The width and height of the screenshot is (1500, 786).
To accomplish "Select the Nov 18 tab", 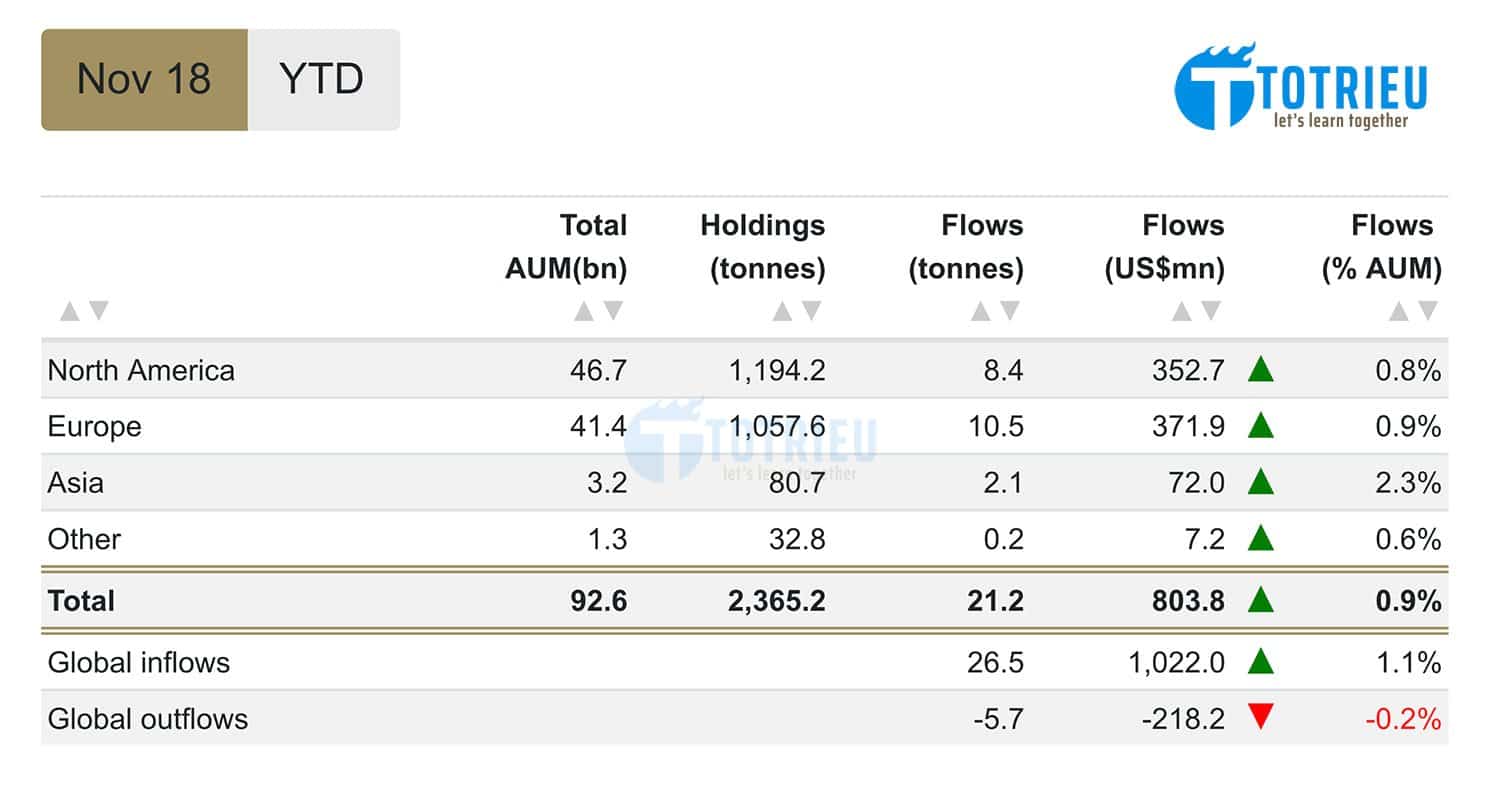I will [144, 79].
